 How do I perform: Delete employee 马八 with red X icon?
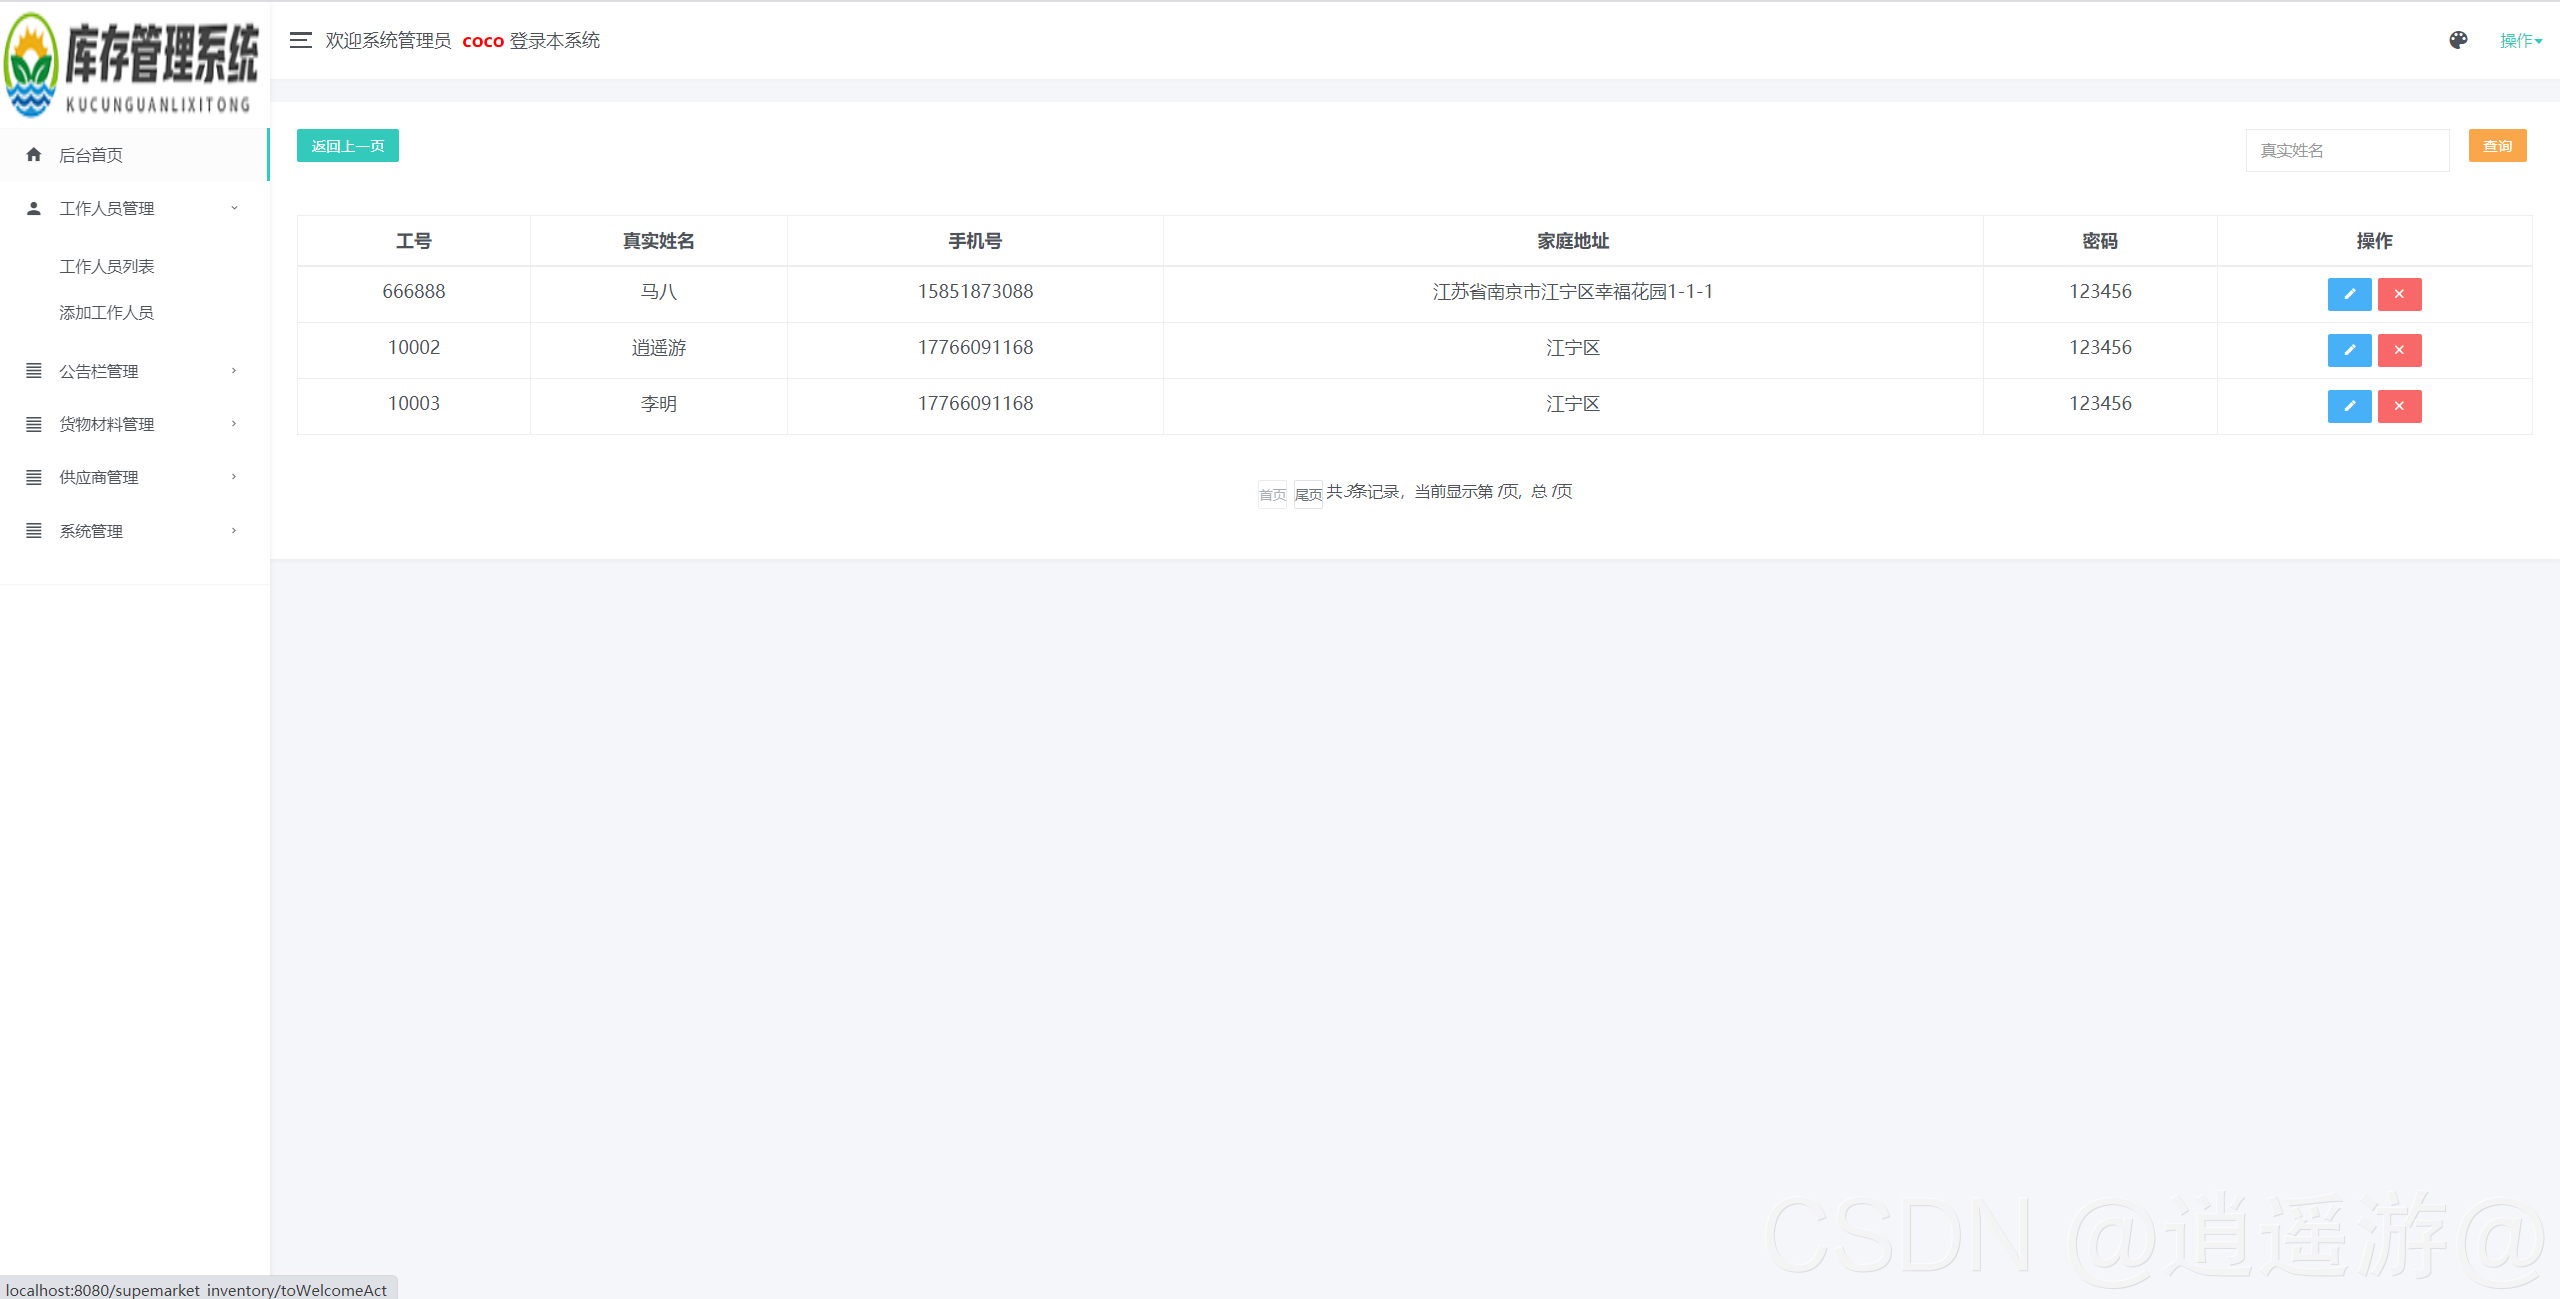(x=2399, y=294)
